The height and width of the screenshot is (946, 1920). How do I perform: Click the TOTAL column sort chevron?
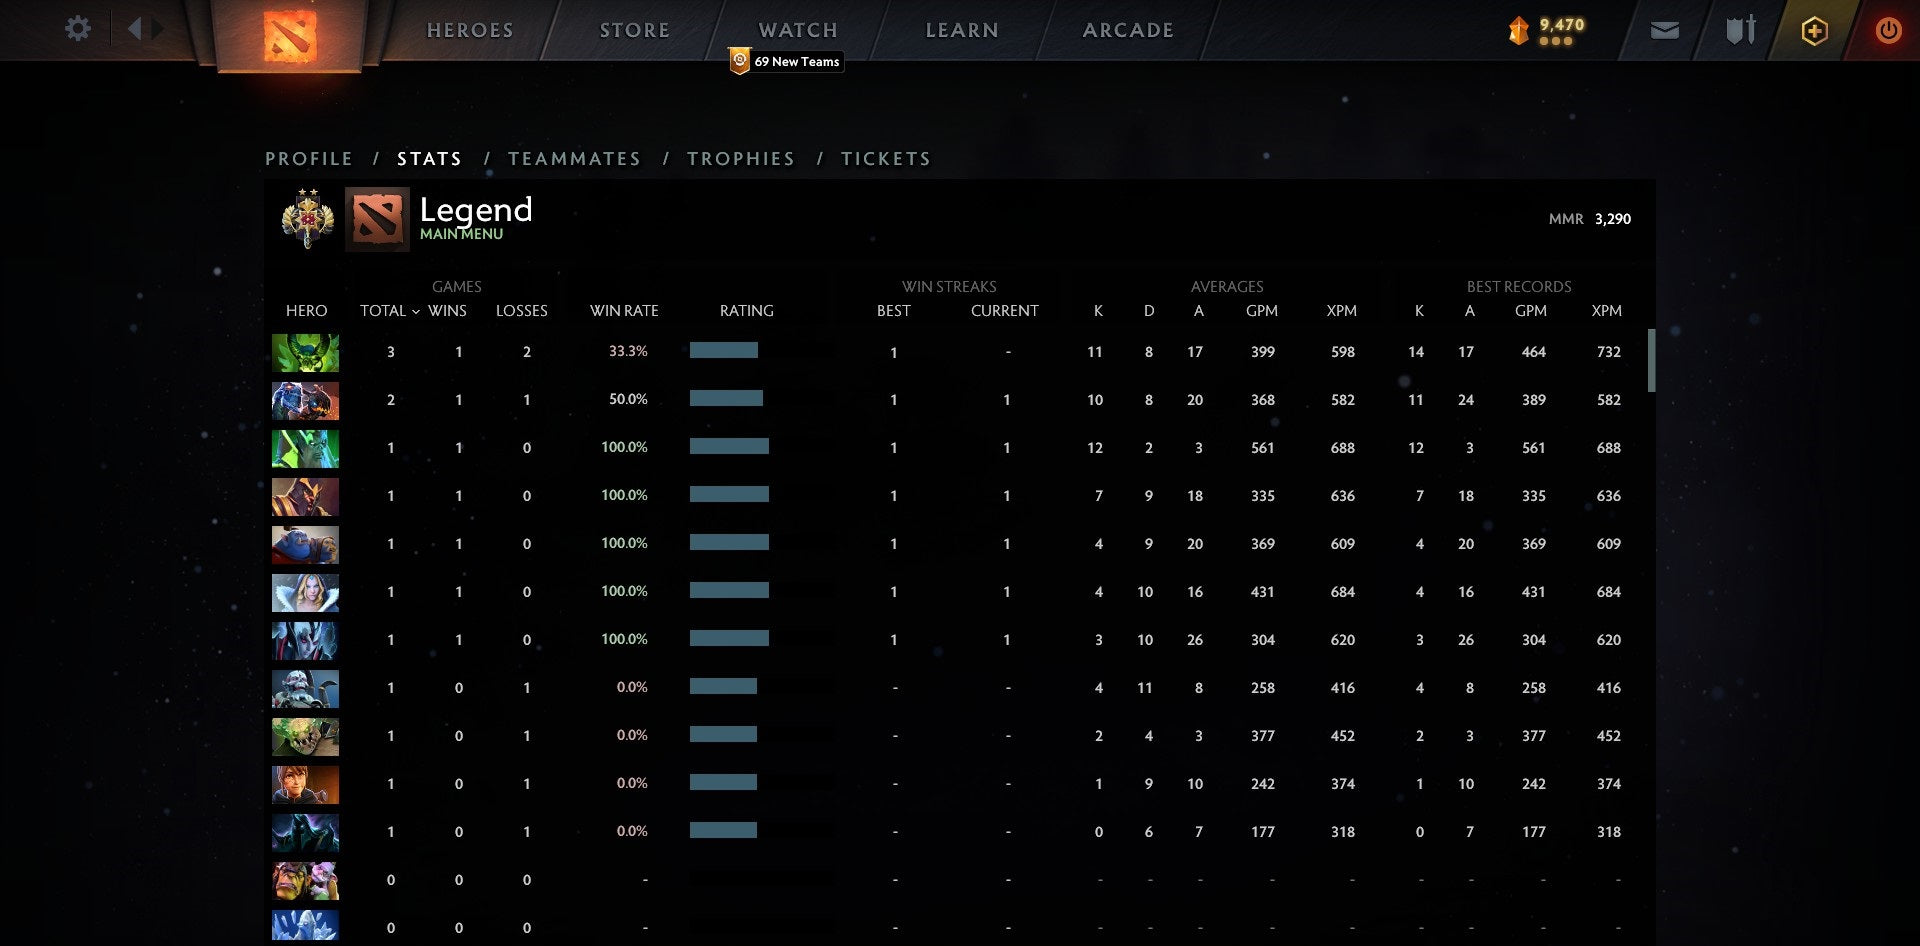(417, 312)
